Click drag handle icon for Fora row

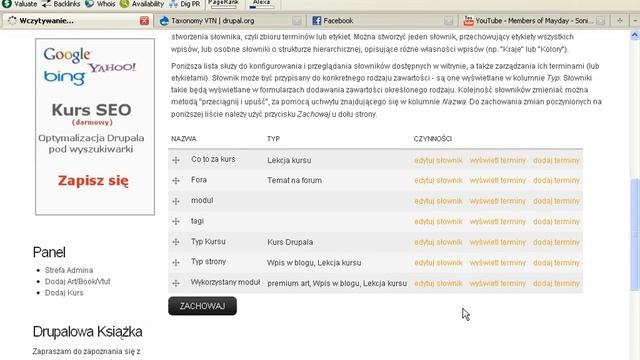[176, 180]
